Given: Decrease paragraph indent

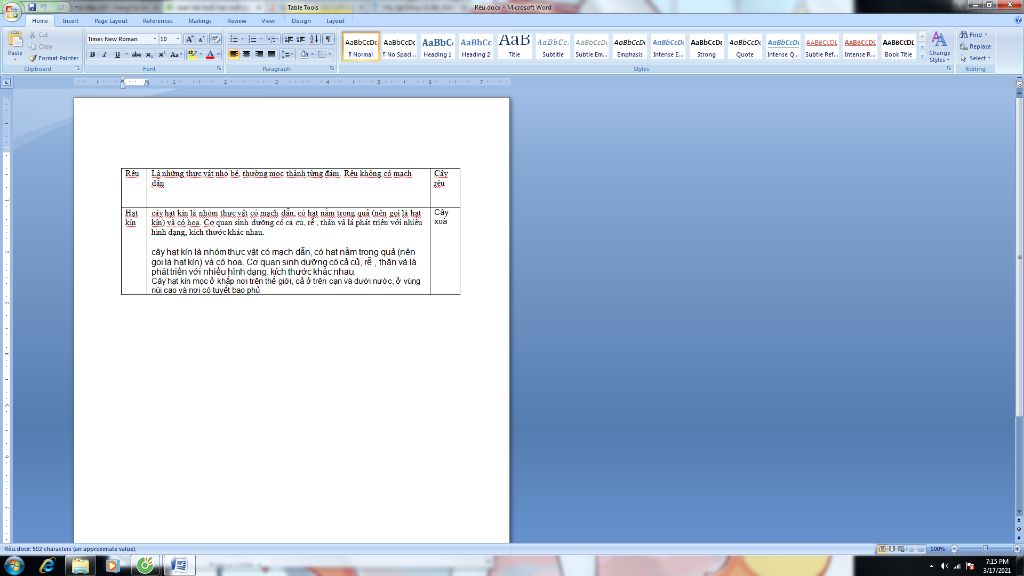Looking at the screenshot, I should click(x=288, y=39).
